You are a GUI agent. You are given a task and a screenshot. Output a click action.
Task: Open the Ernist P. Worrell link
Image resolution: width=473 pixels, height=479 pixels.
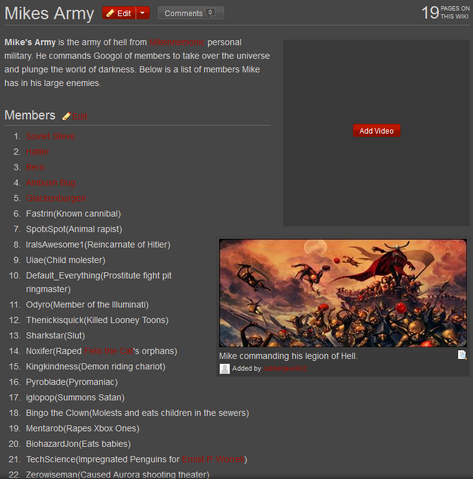213,459
